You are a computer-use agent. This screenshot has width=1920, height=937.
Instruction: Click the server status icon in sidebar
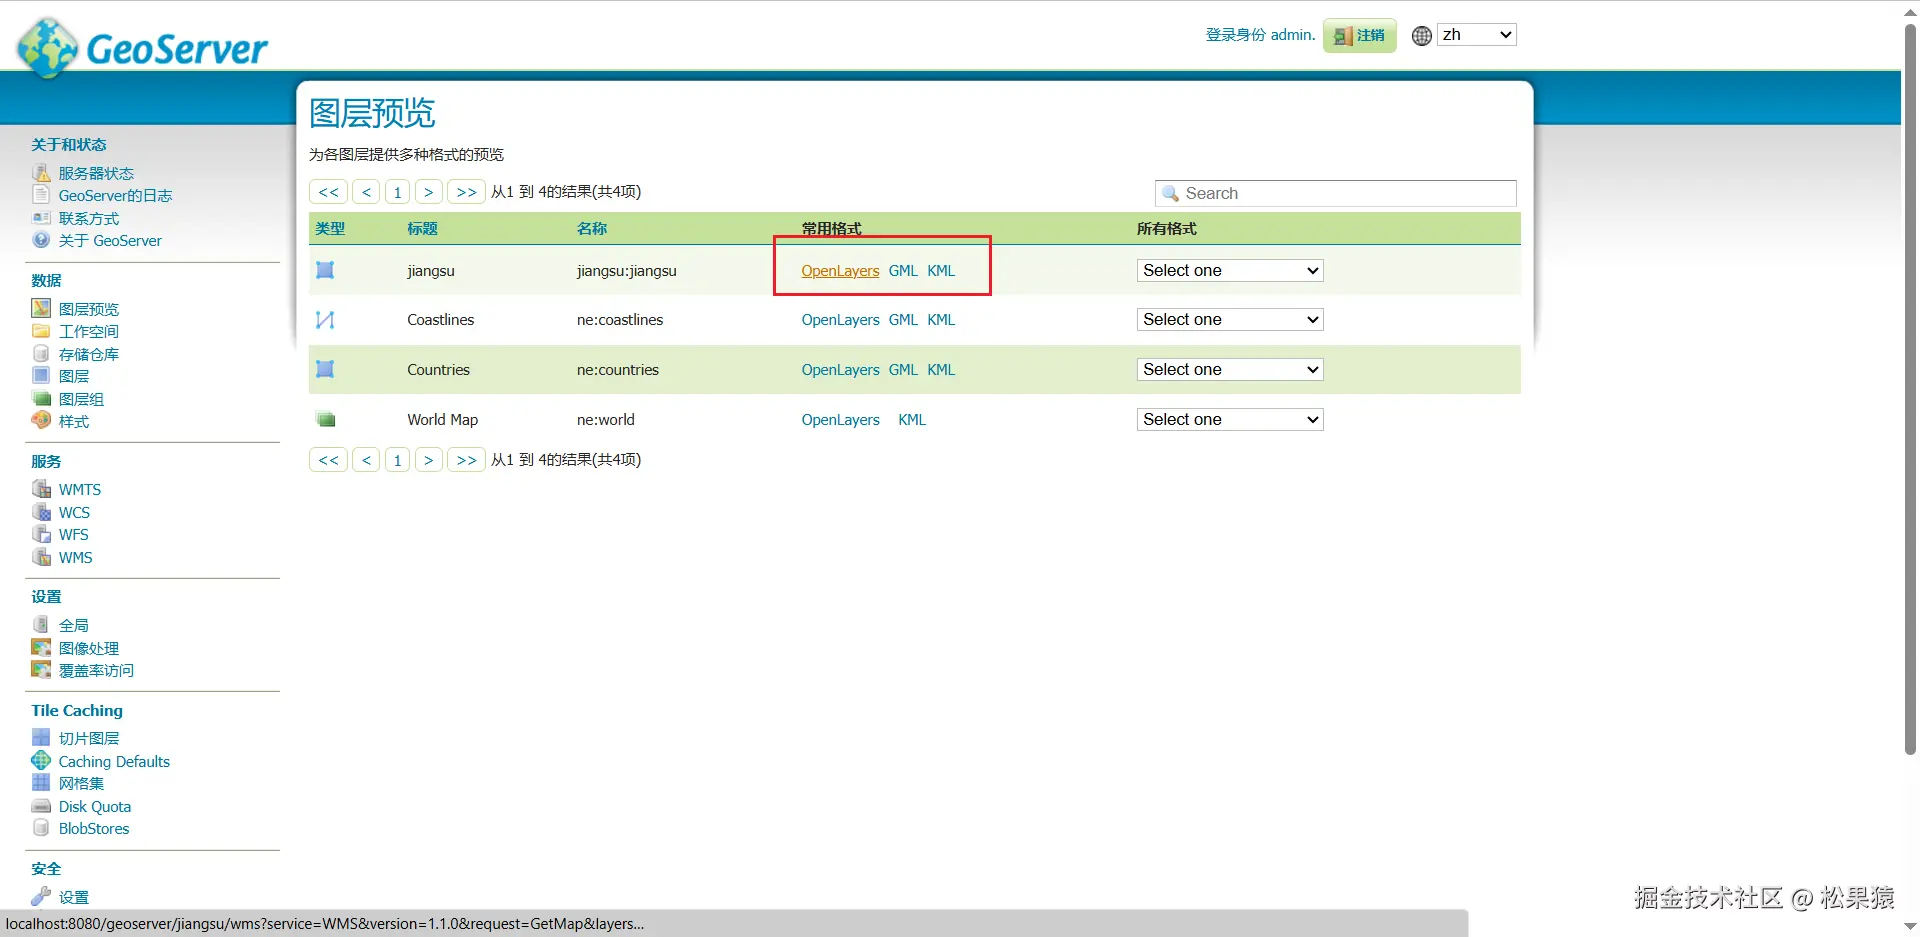(41, 173)
